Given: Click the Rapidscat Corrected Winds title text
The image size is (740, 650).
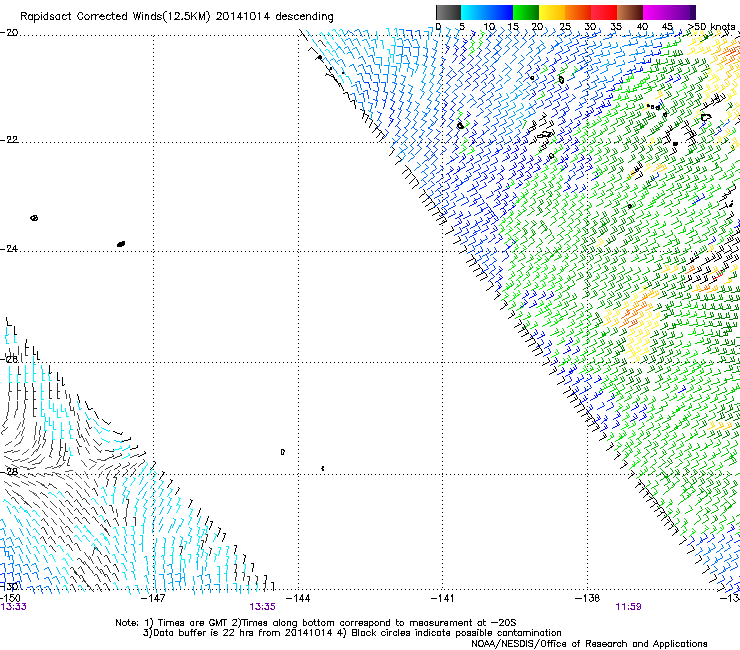Looking at the screenshot, I should (x=177, y=17).
